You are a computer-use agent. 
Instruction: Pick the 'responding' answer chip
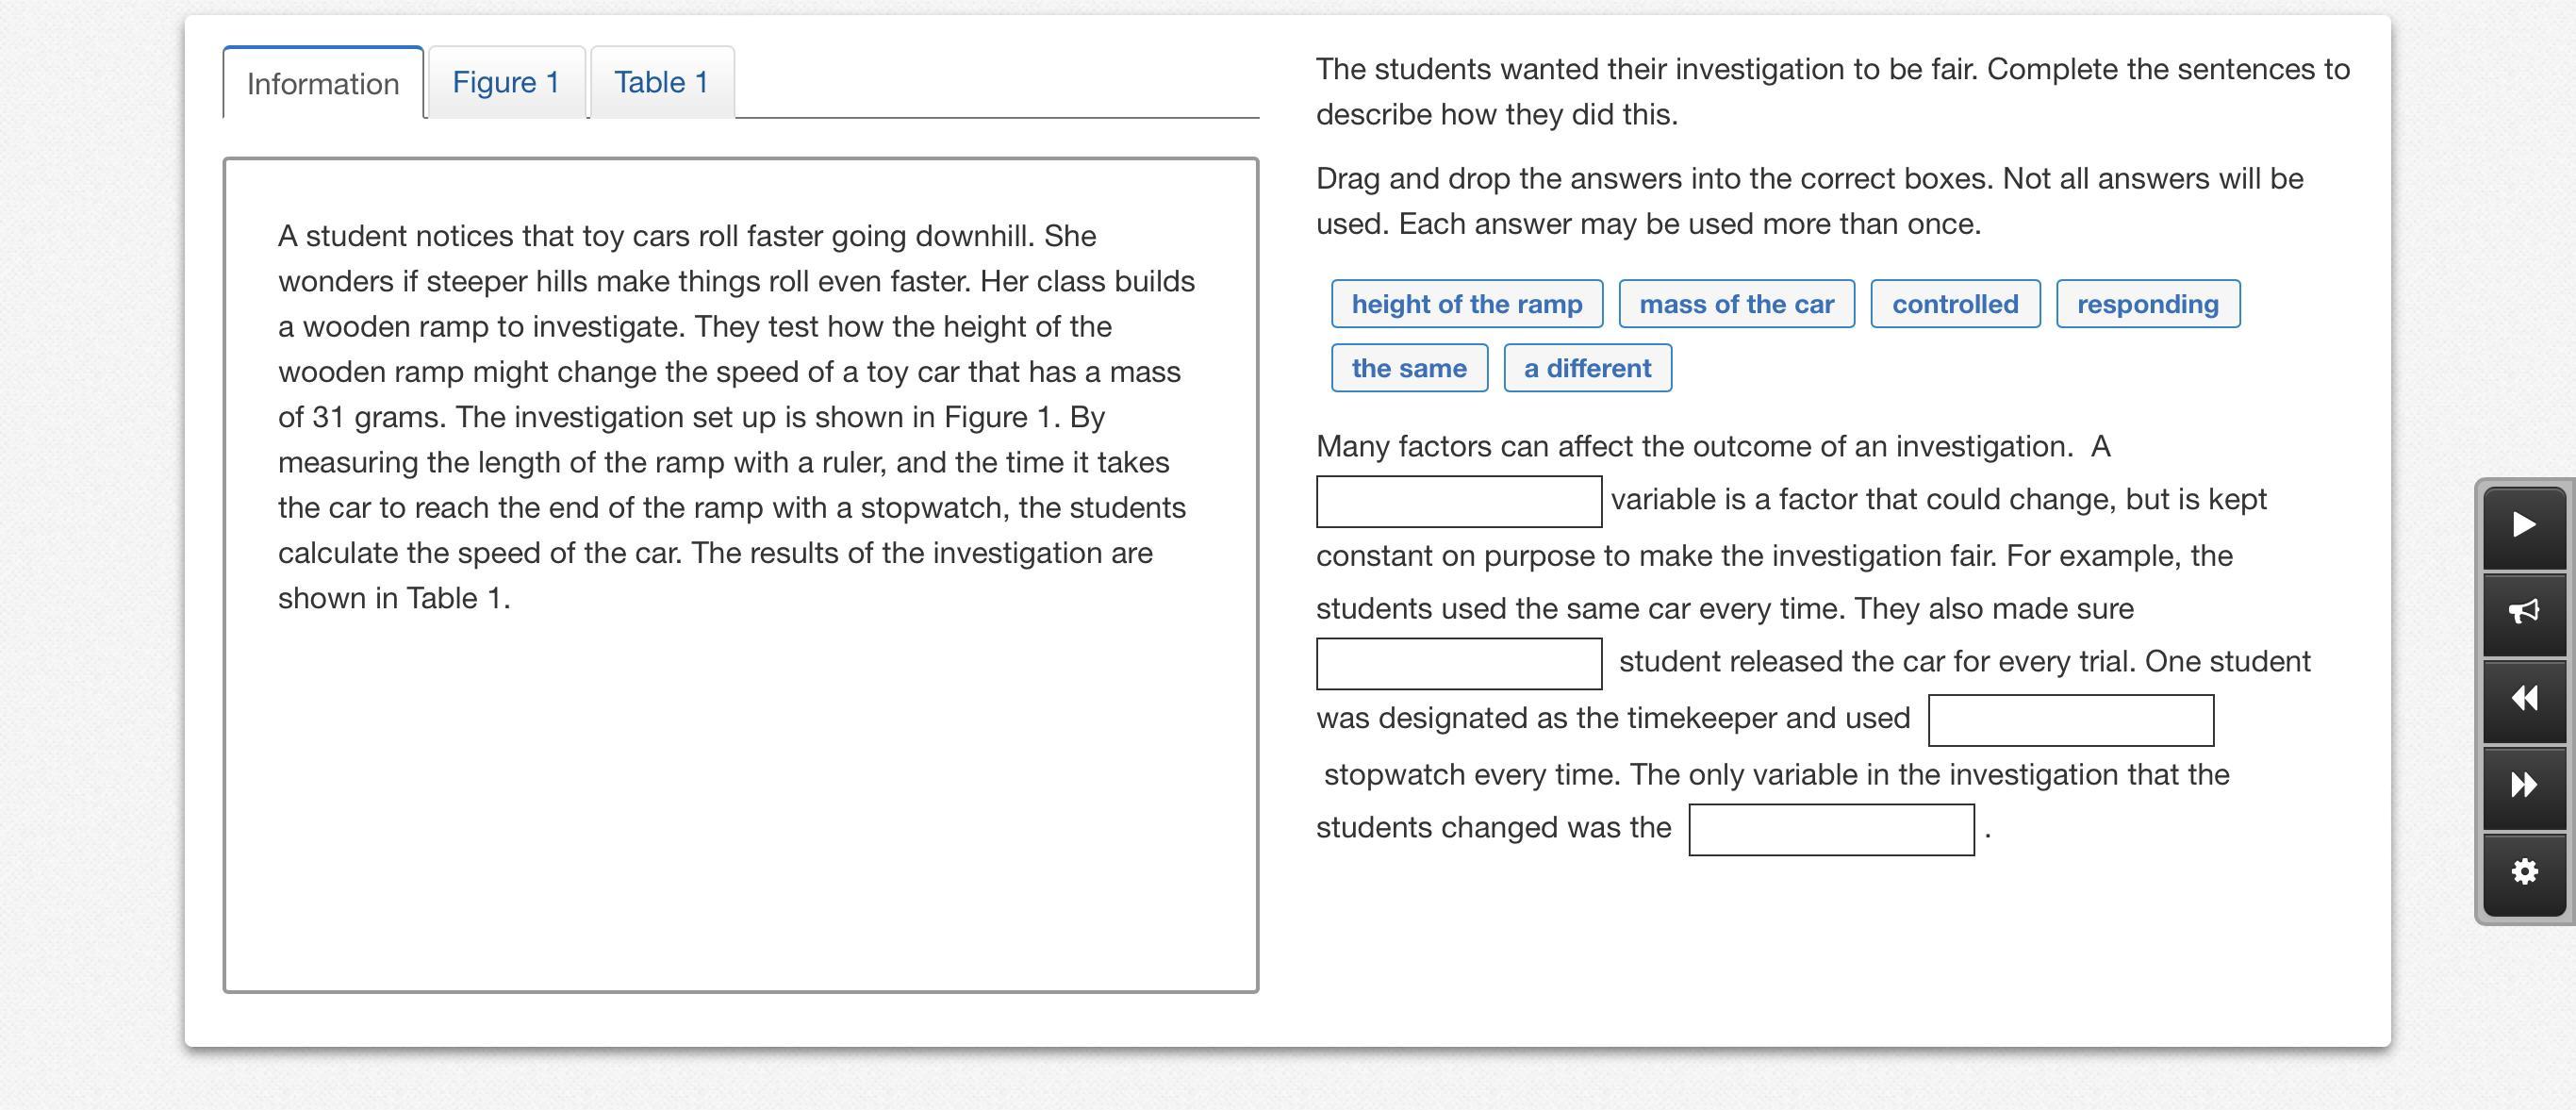(2147, 304)
